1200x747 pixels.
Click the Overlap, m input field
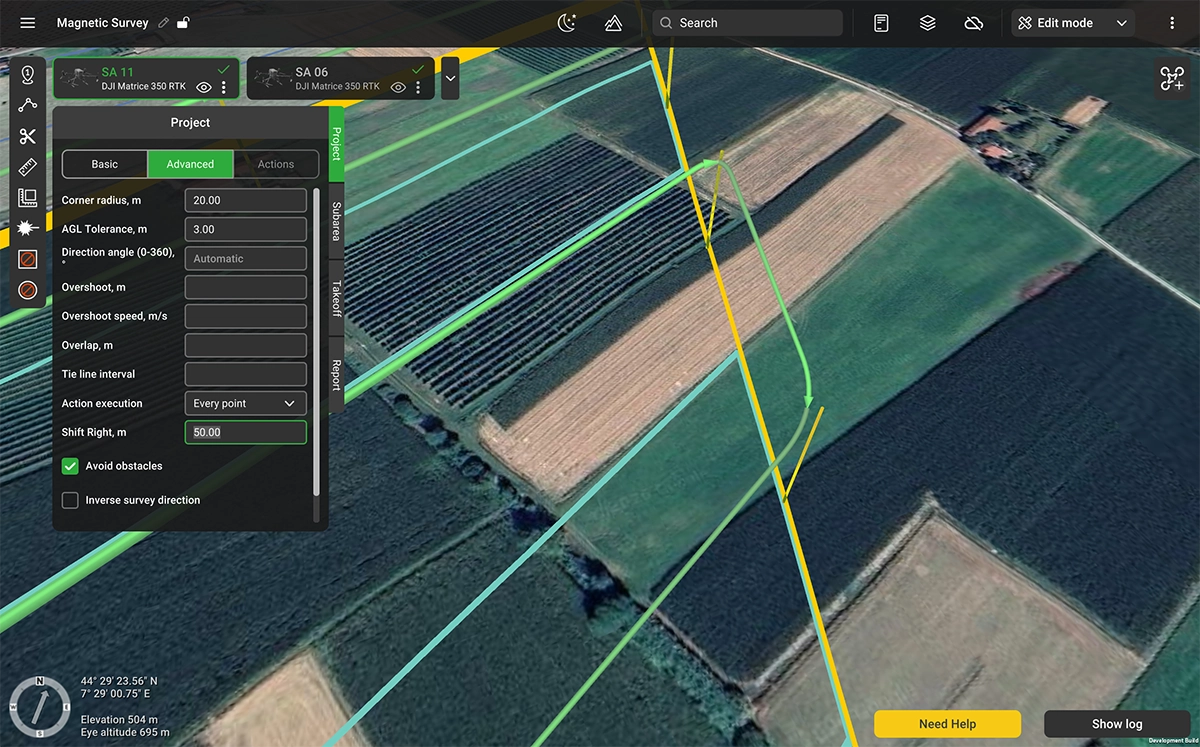pos(246,345)
